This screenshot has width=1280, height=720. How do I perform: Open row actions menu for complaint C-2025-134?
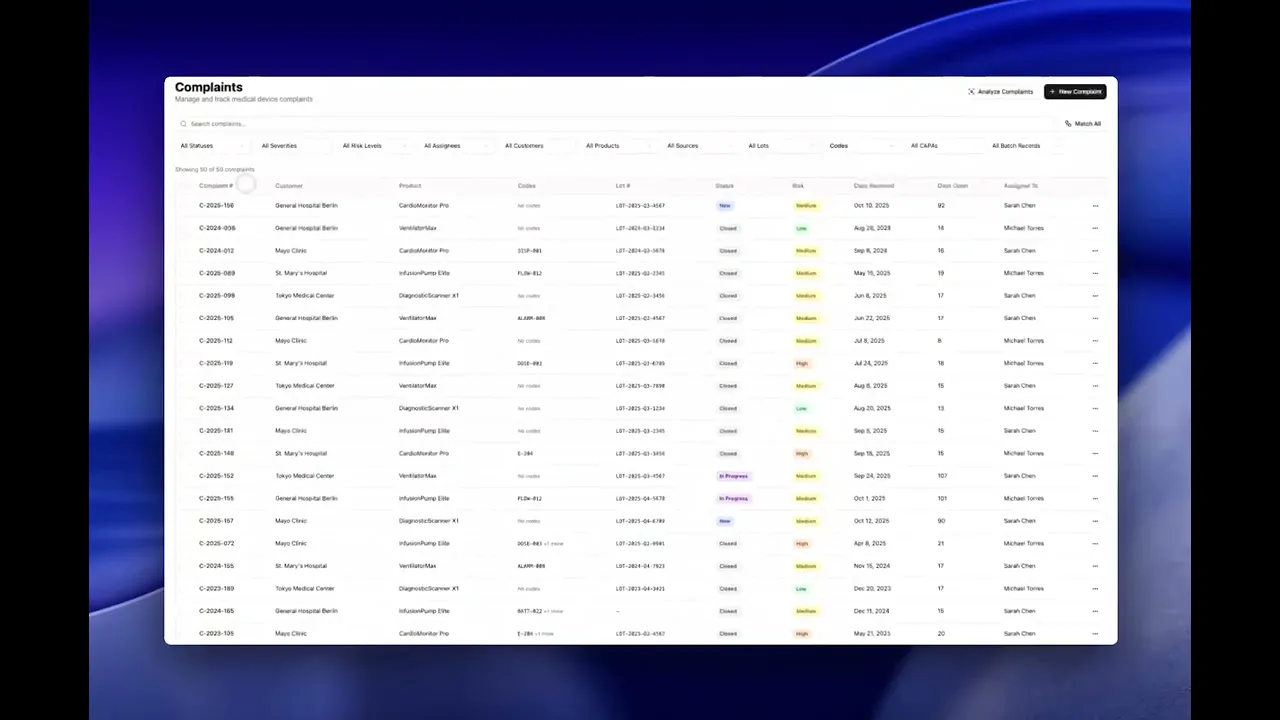coord(1095,408)
